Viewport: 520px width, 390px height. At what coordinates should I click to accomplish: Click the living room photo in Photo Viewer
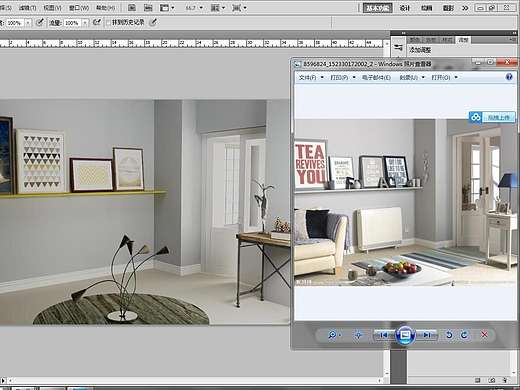(405, 202)
